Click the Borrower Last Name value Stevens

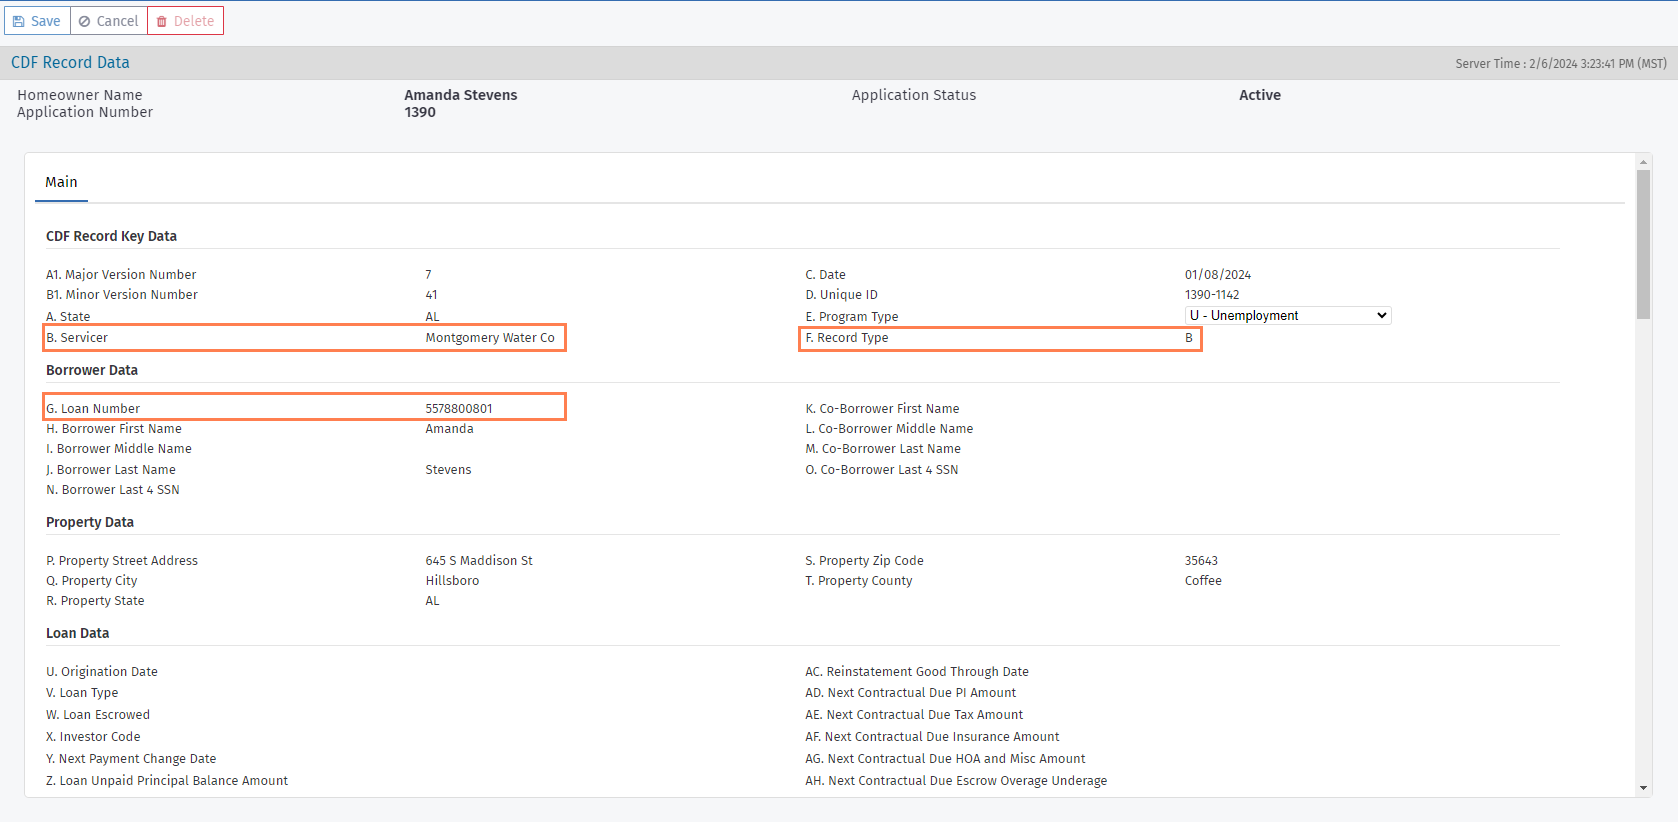[448, 470]
